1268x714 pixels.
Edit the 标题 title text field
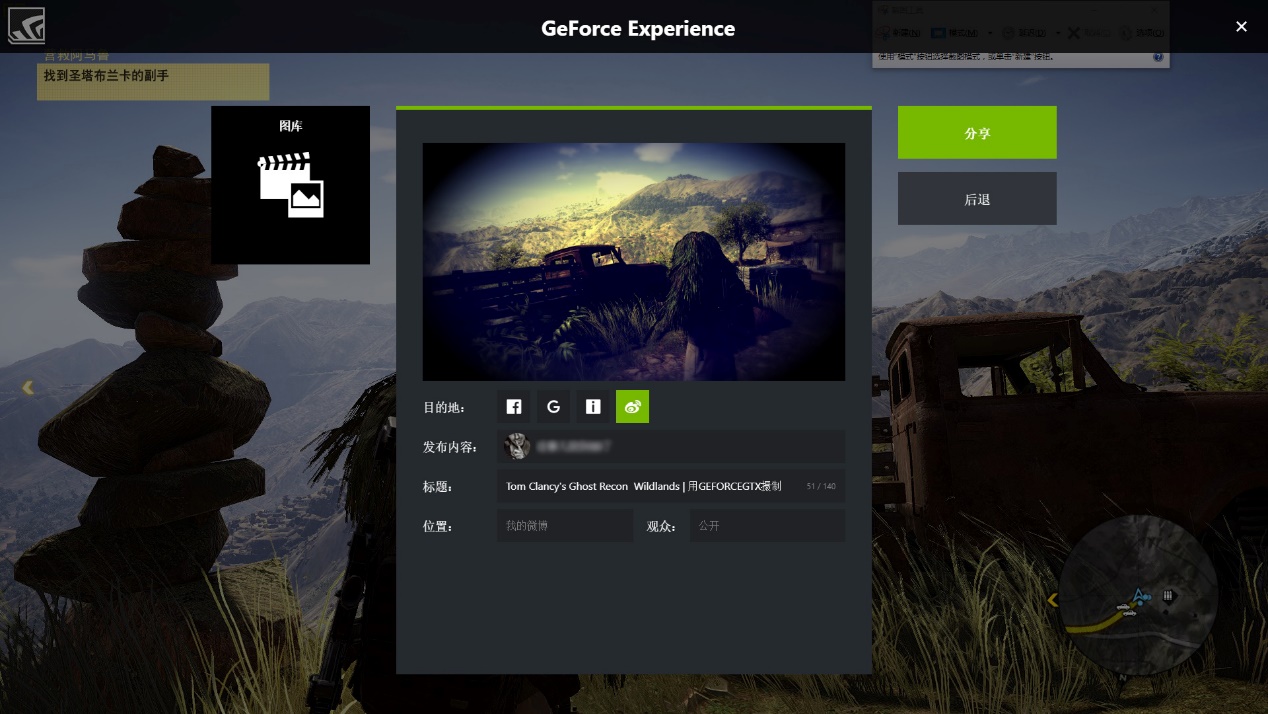click(671, 486)
